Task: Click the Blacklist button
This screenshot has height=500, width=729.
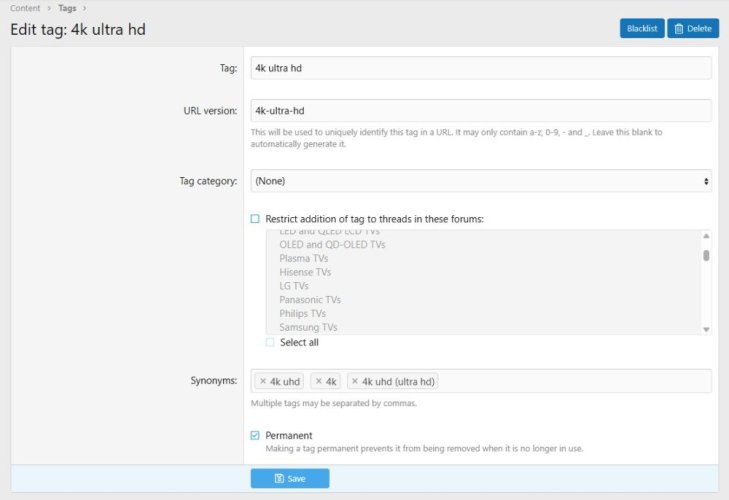Action: (x=641, y=29)
